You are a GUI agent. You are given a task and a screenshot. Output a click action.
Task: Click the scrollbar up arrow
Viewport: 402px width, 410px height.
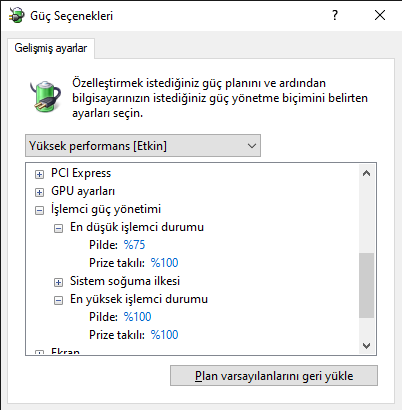coord(367,173)
